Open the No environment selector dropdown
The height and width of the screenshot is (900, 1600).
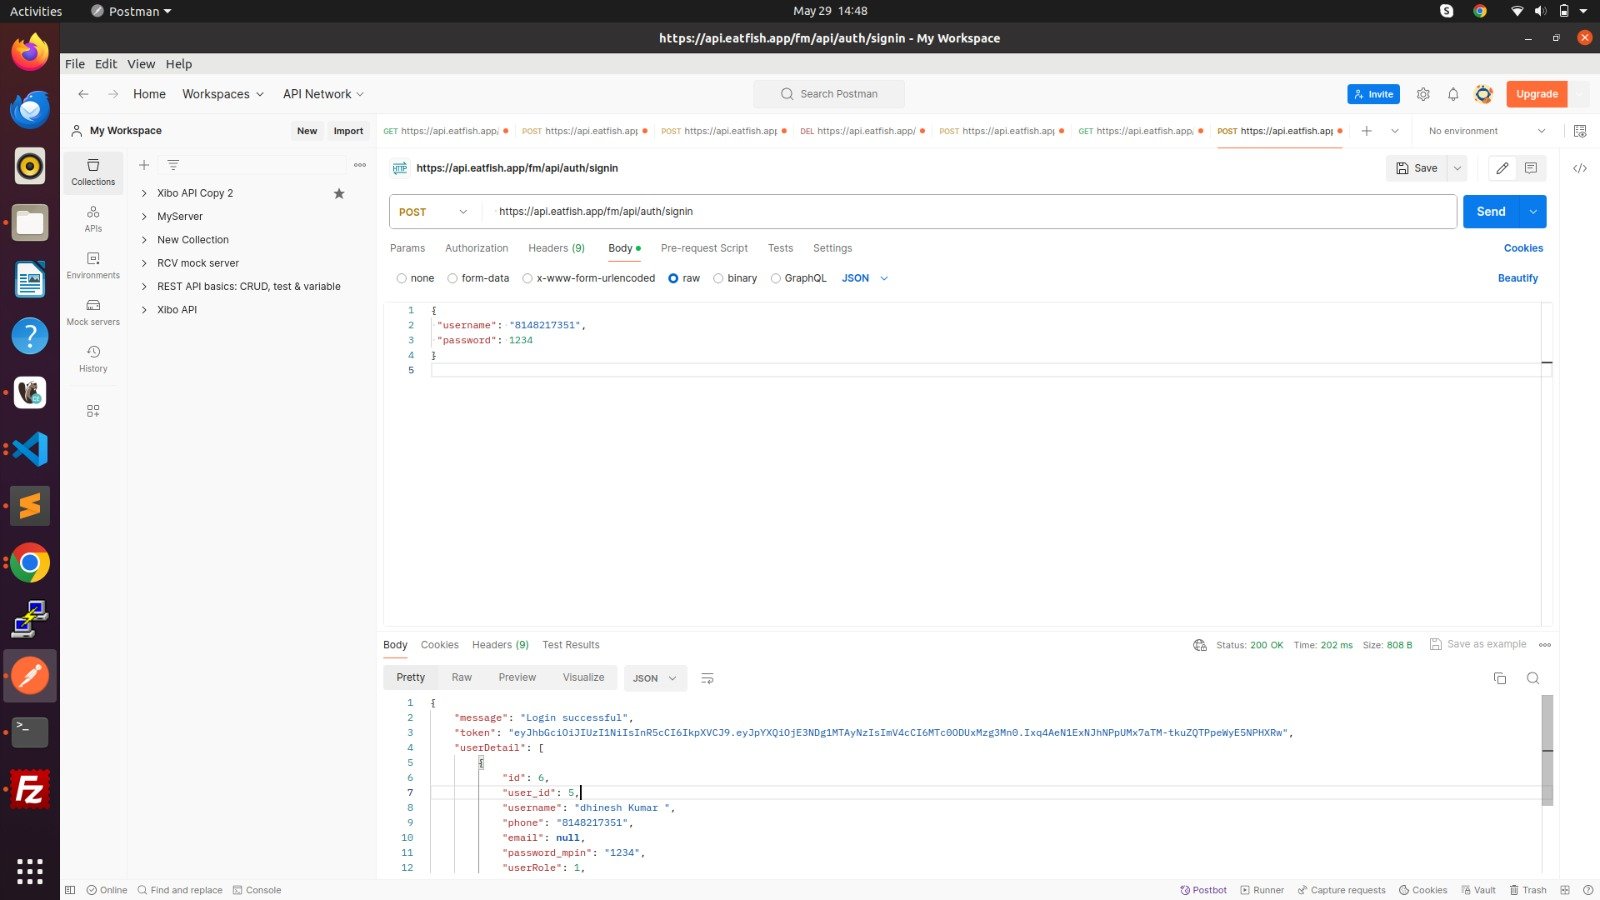(x=1486, y=131)
